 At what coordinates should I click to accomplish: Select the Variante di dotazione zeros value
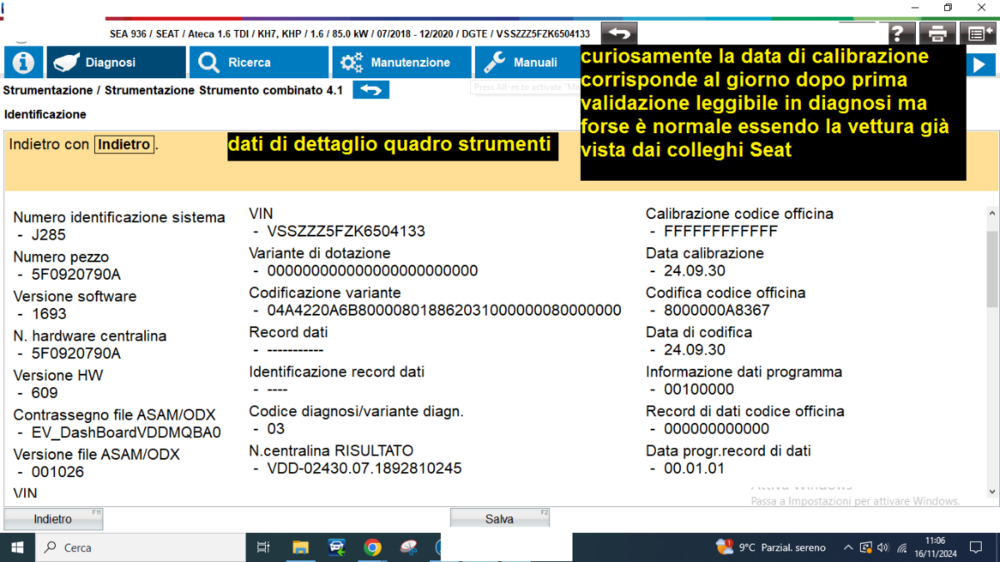[x=372, y=271]
